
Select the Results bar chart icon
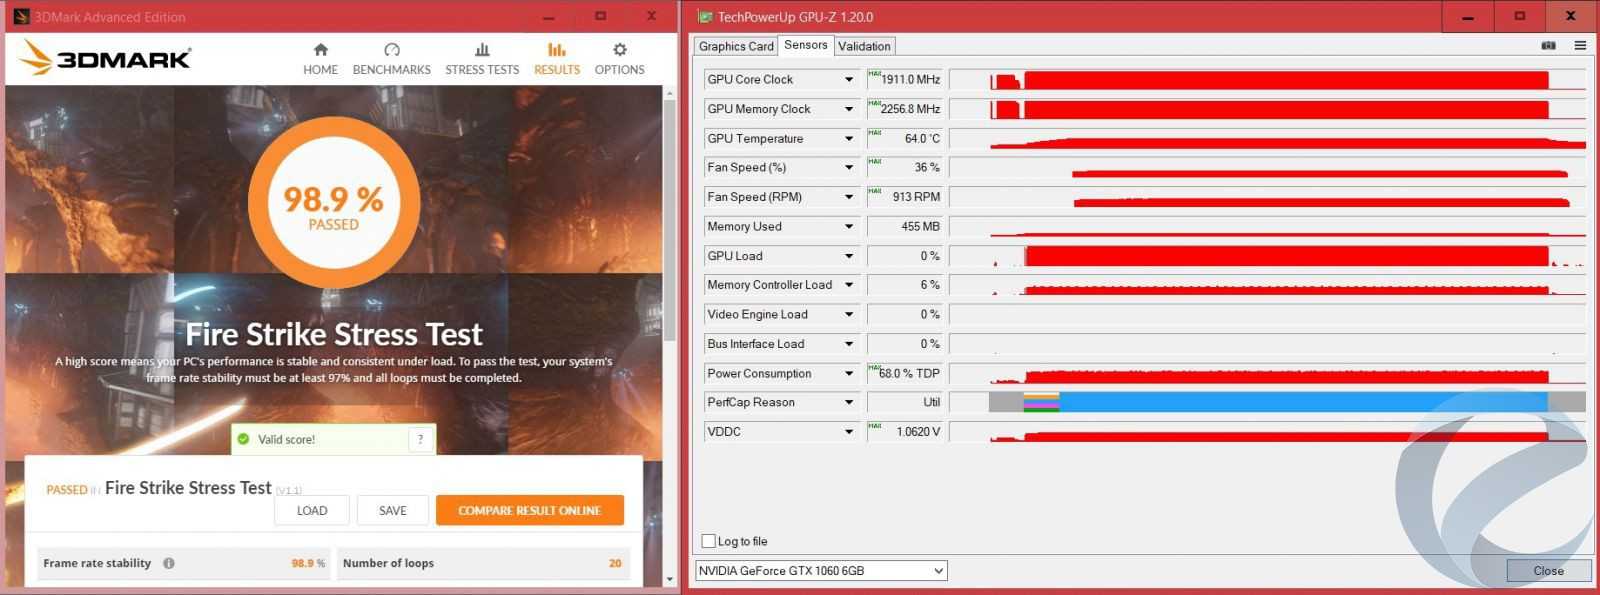point(556,50)
